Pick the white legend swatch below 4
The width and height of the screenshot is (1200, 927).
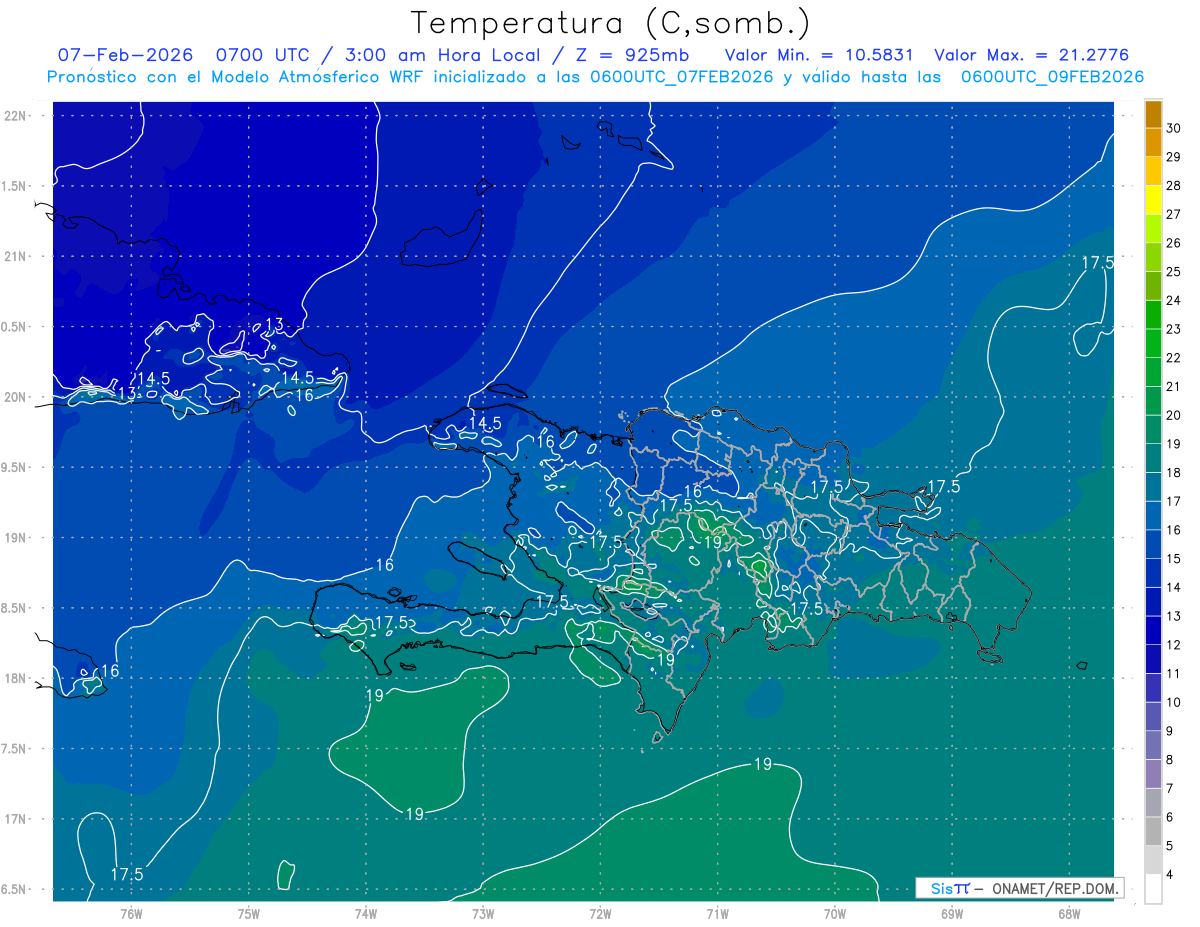[x=1153, y=889]
